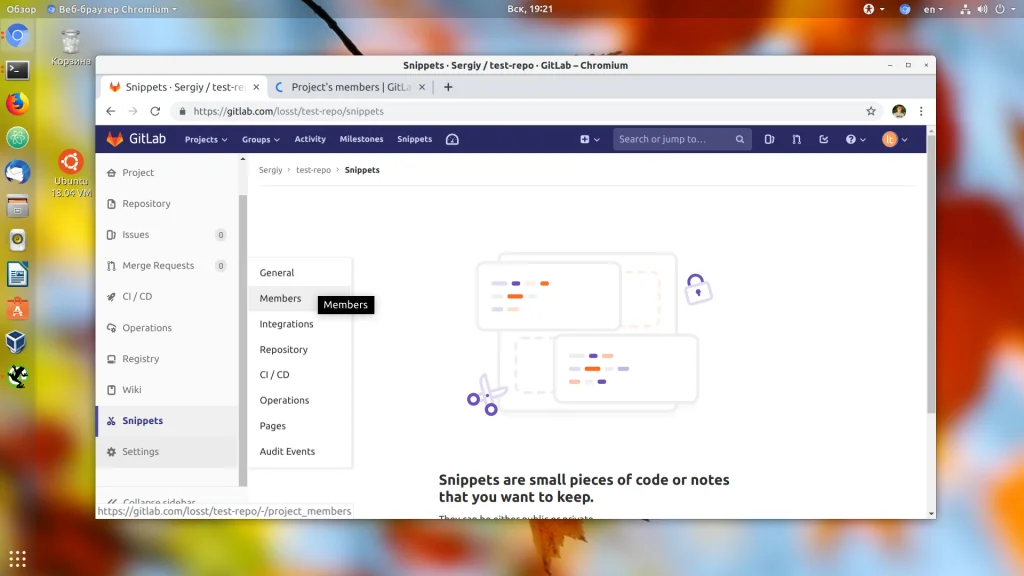Go back in browser history
The image size is (1024, 576).
tap(110, 111)
